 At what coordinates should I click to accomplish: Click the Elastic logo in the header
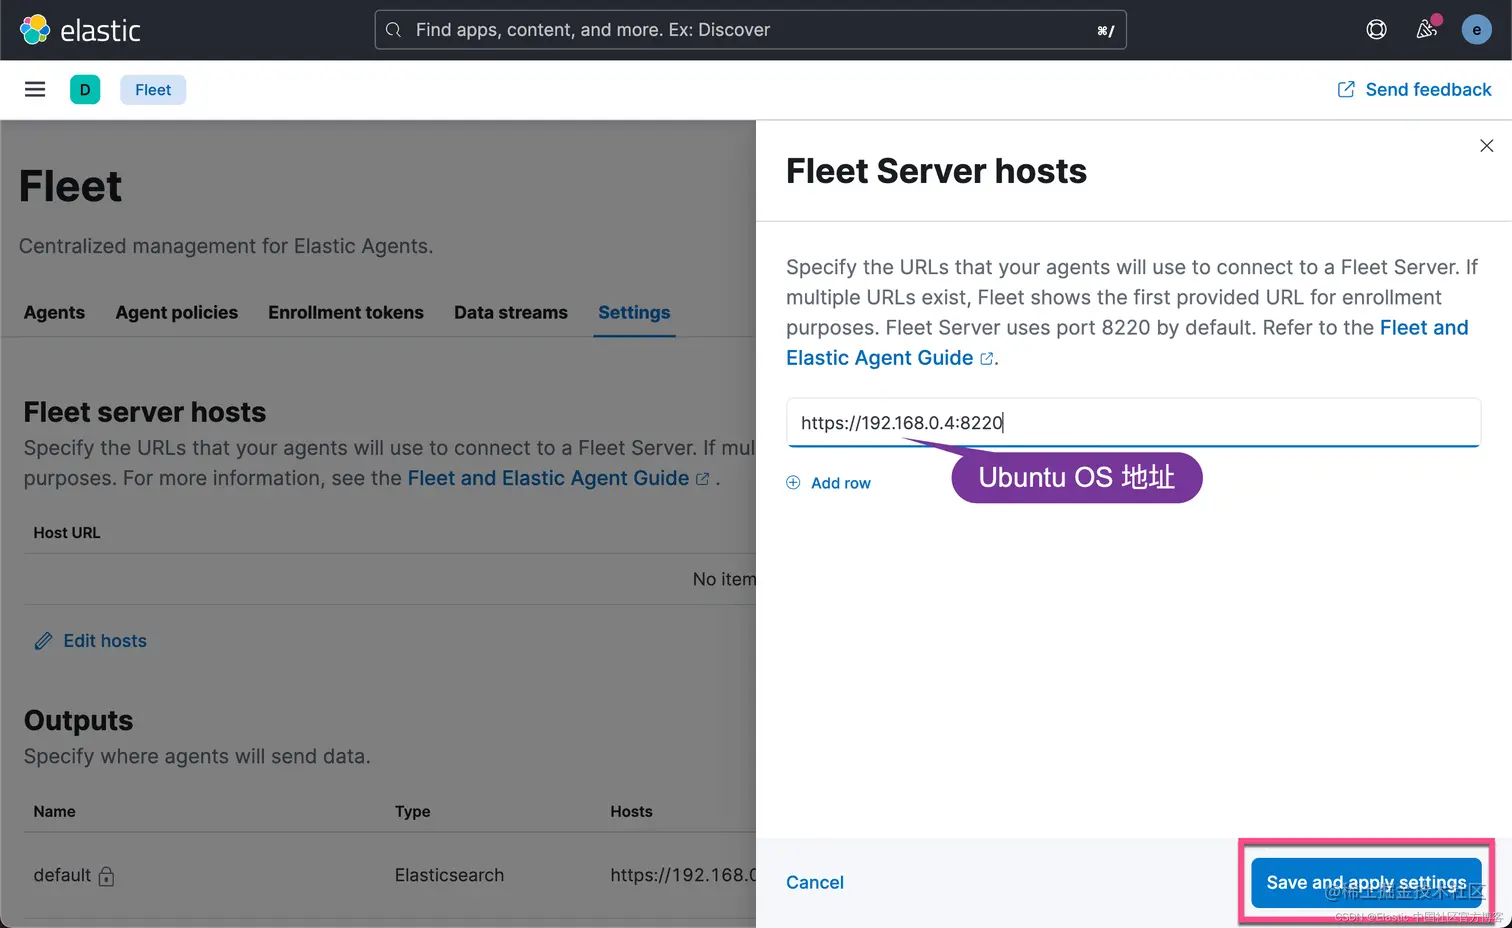[x=80, y=30]
